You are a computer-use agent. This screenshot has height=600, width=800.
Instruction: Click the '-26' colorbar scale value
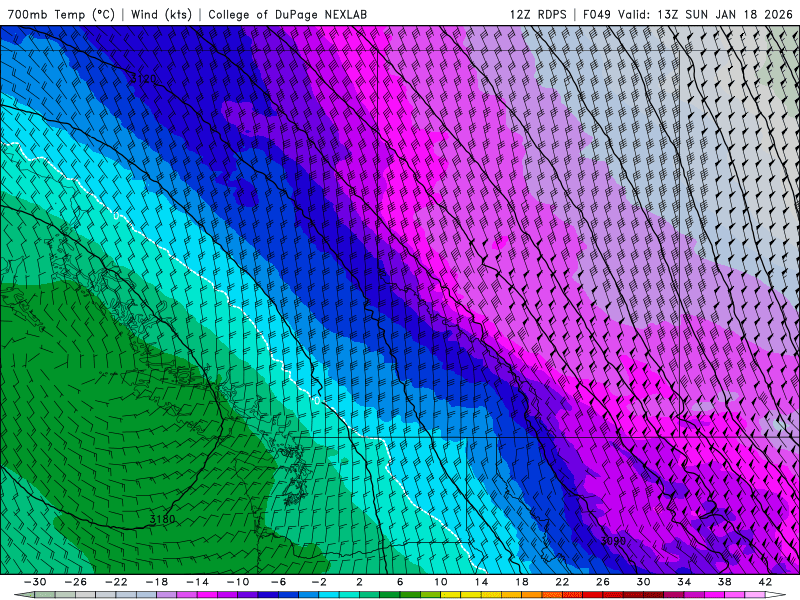76,582
